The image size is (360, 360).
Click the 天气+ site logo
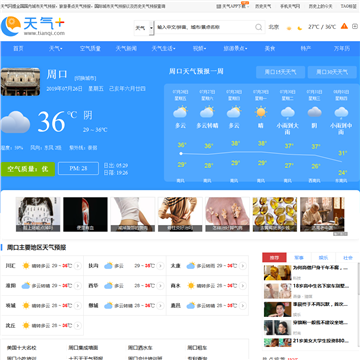click(33, 26)
